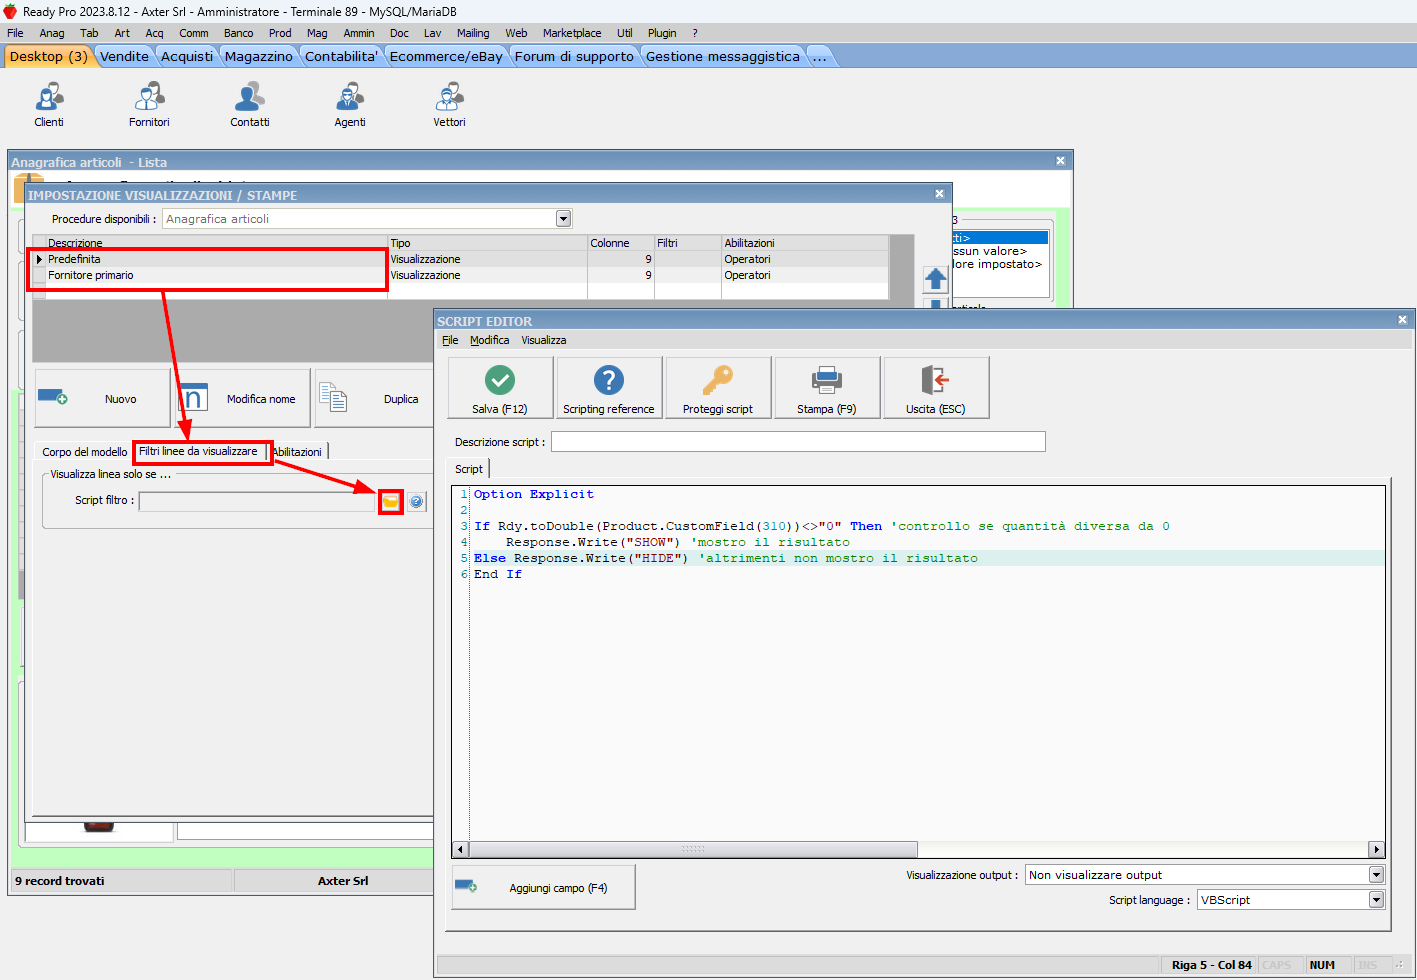This screenshot has width=1417, height=980.
Task: Open Scripting reference help
Action: pos(609,388)
